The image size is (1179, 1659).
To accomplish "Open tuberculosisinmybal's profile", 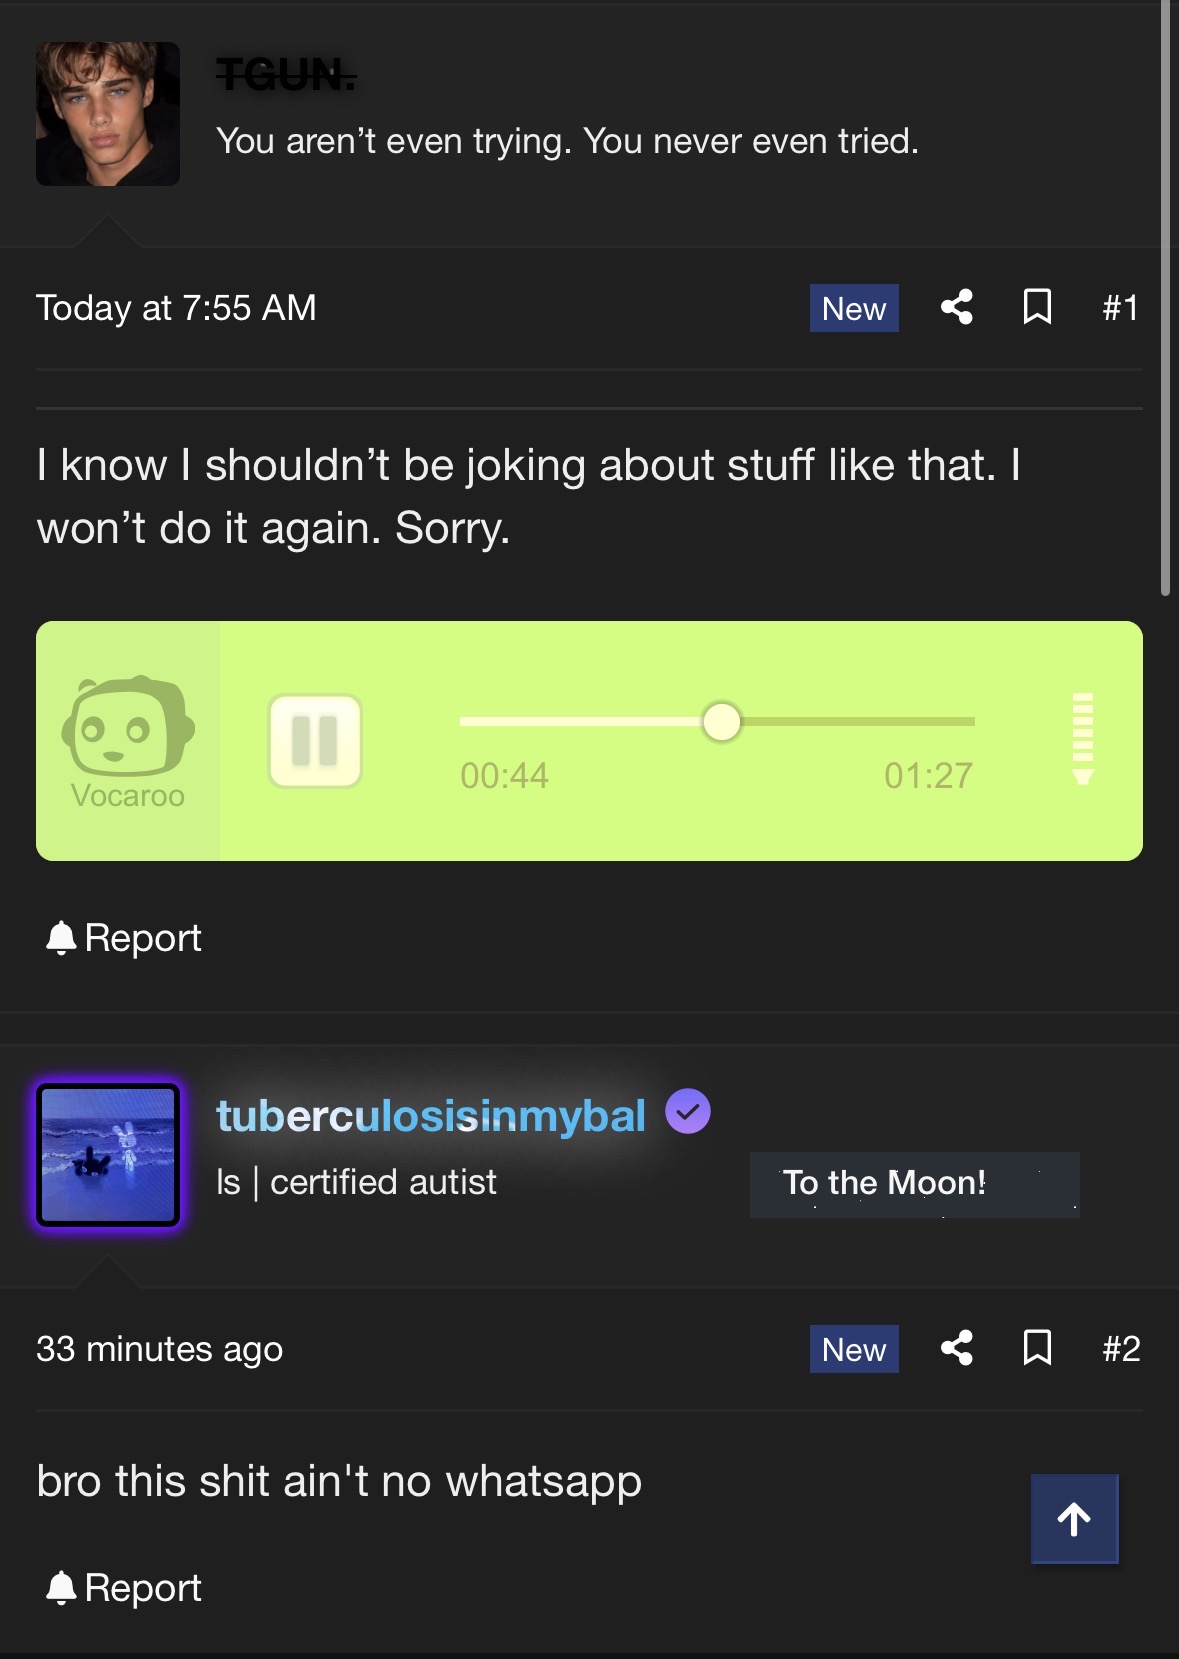I will (x=431, y=1116).
